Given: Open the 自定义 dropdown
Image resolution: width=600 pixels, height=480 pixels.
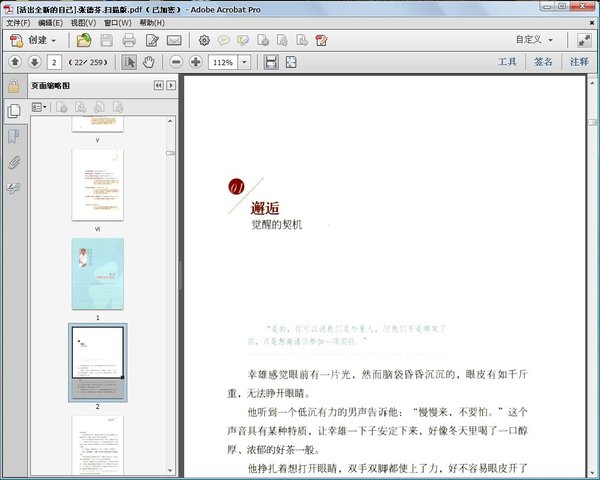Looking at the screenshot, I should pos(534,40).
